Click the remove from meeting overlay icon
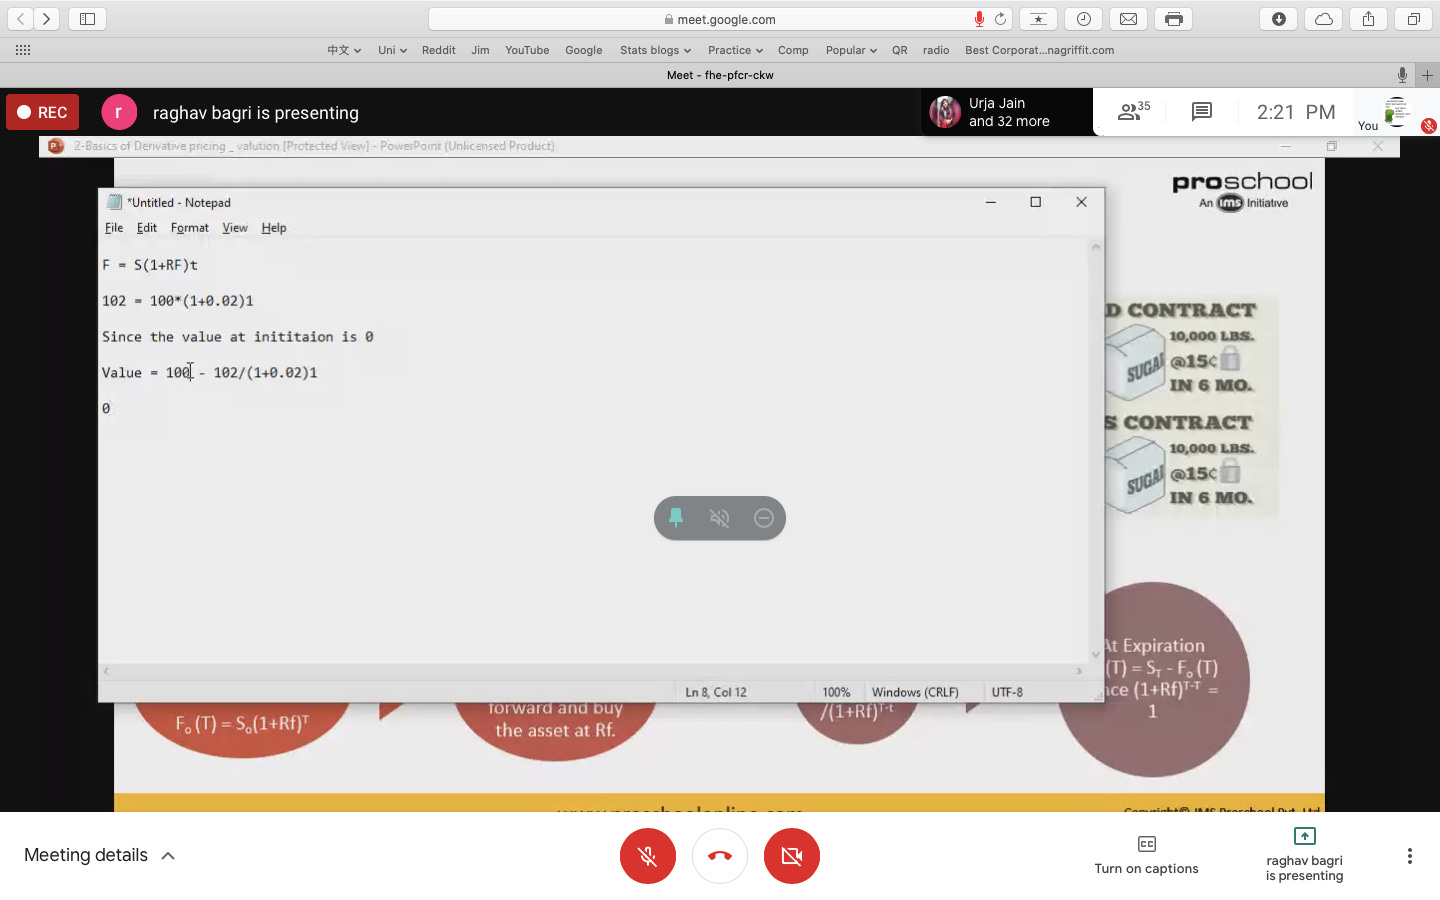 [x=764, y=518]
